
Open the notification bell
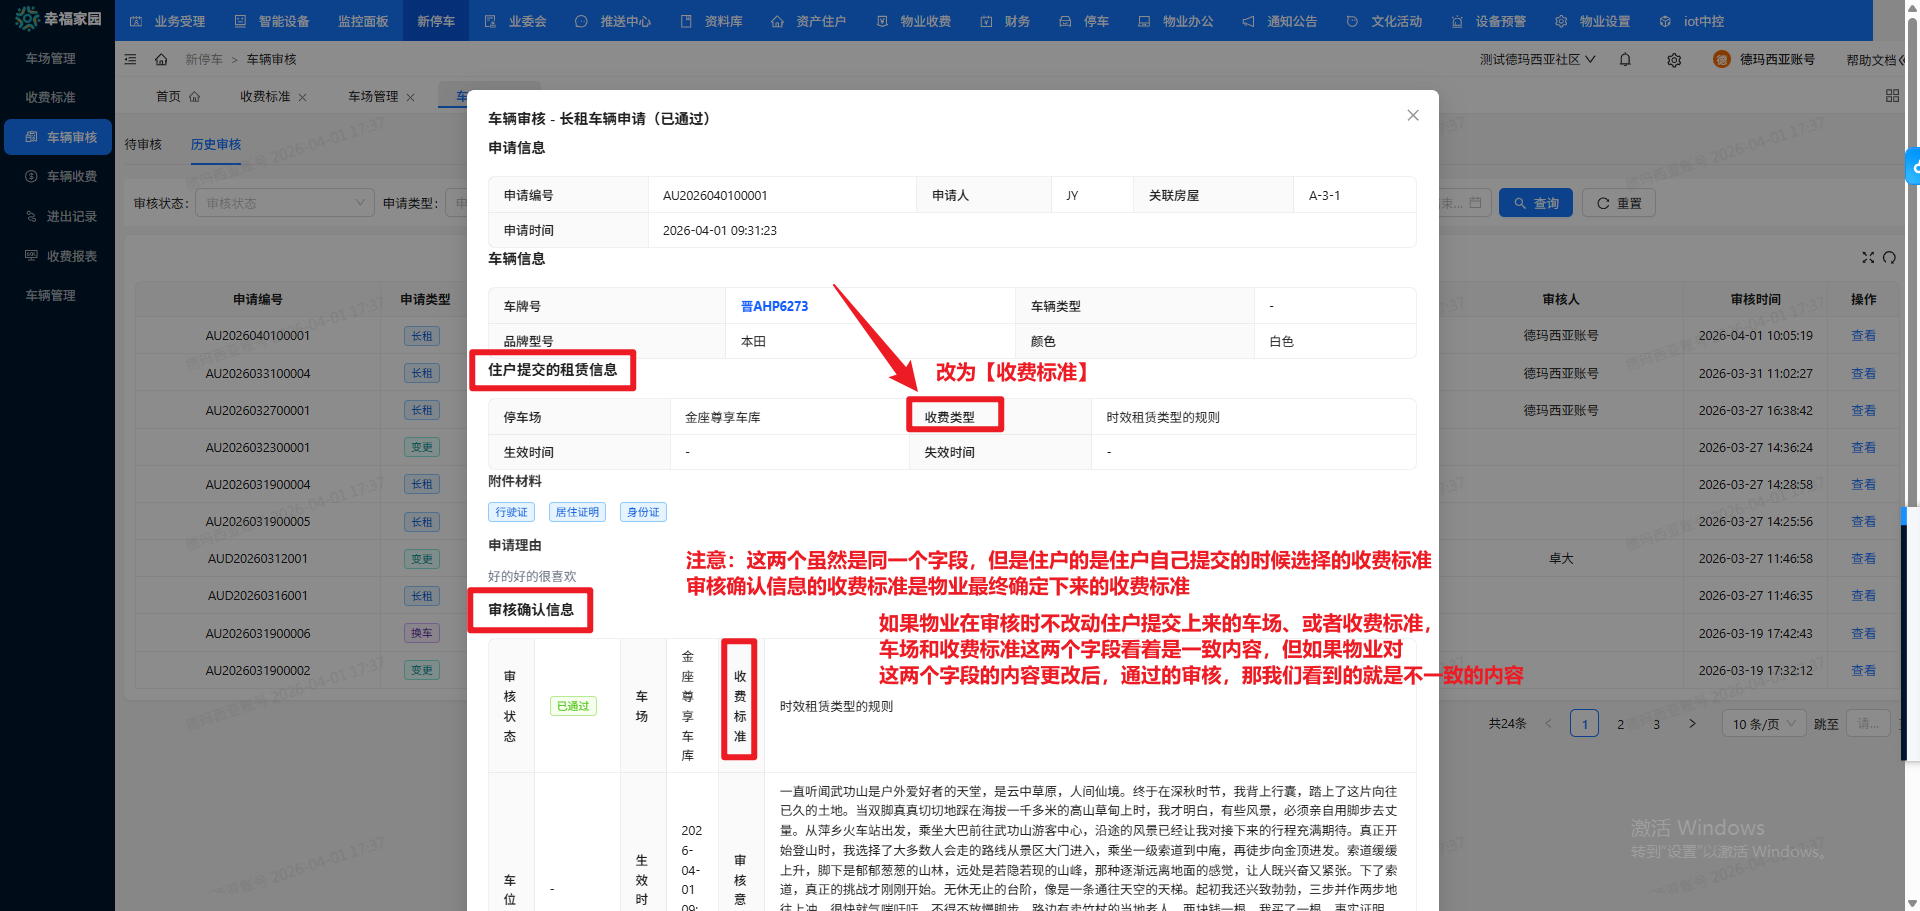[x=1625, y=59]
